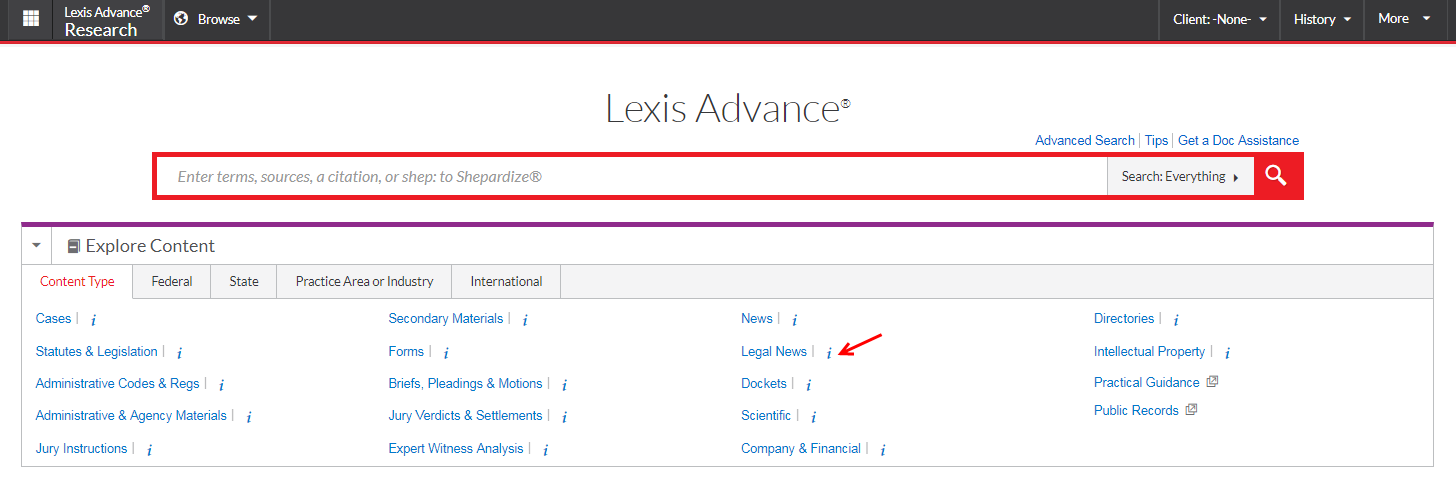This screenshot has height=486, width=1456.
Task: Open the Jury Instructions link
Action: (x=81, y=449)
